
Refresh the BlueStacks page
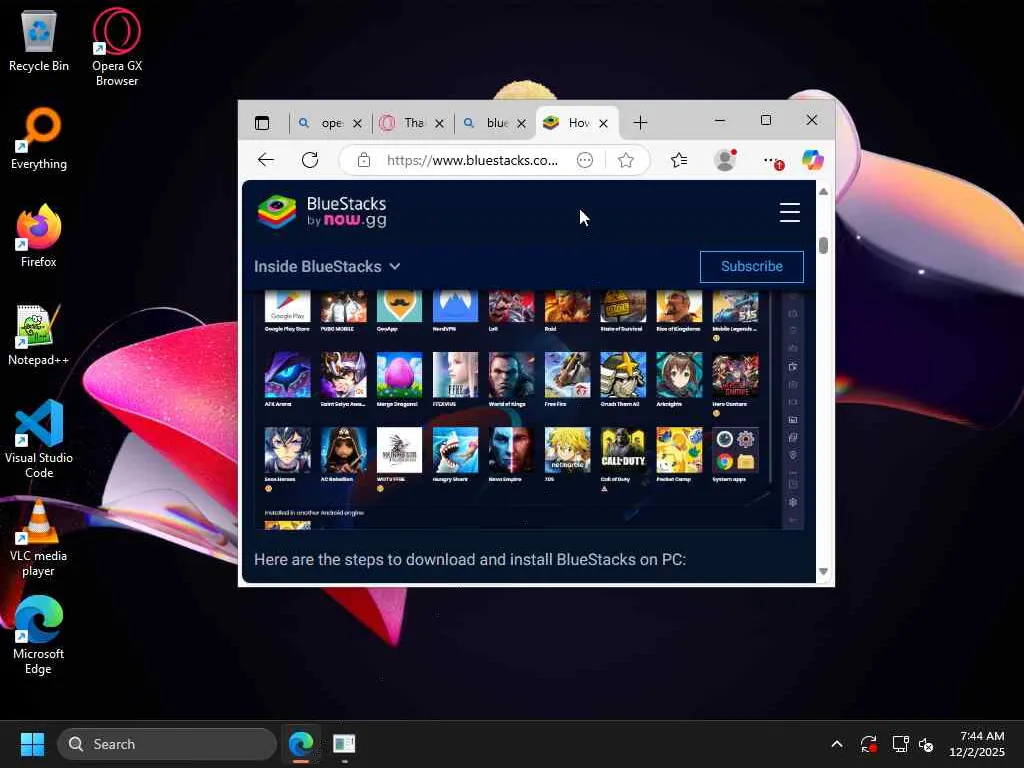310,160
